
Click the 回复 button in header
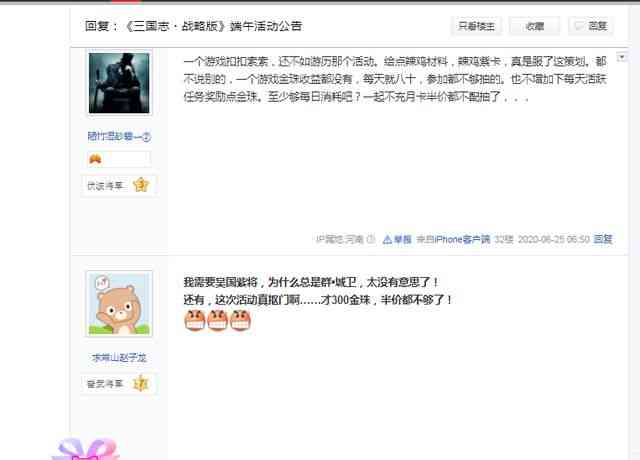point(591,26)
